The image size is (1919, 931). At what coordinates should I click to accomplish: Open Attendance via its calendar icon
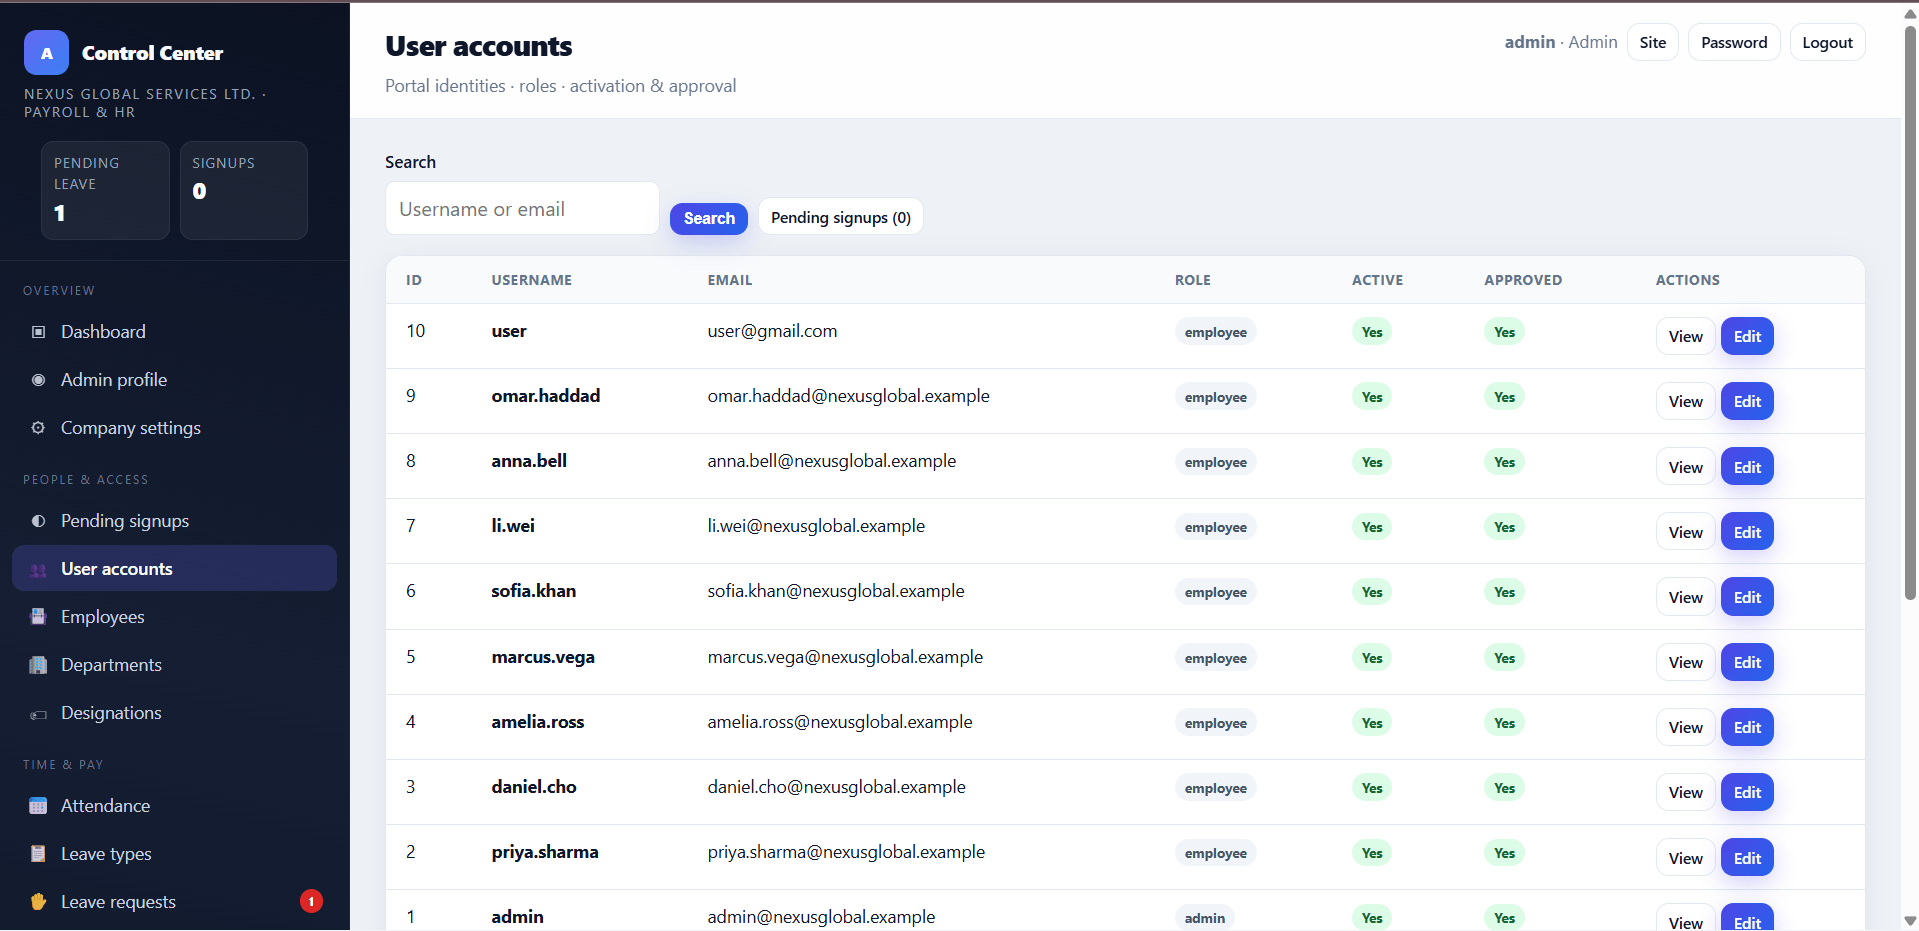(38, 806)
